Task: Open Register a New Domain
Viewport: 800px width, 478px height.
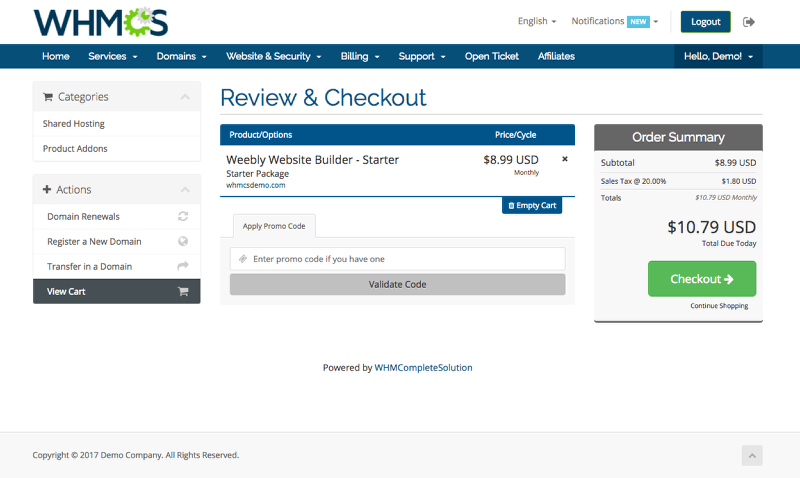Action: pos(116,241)
